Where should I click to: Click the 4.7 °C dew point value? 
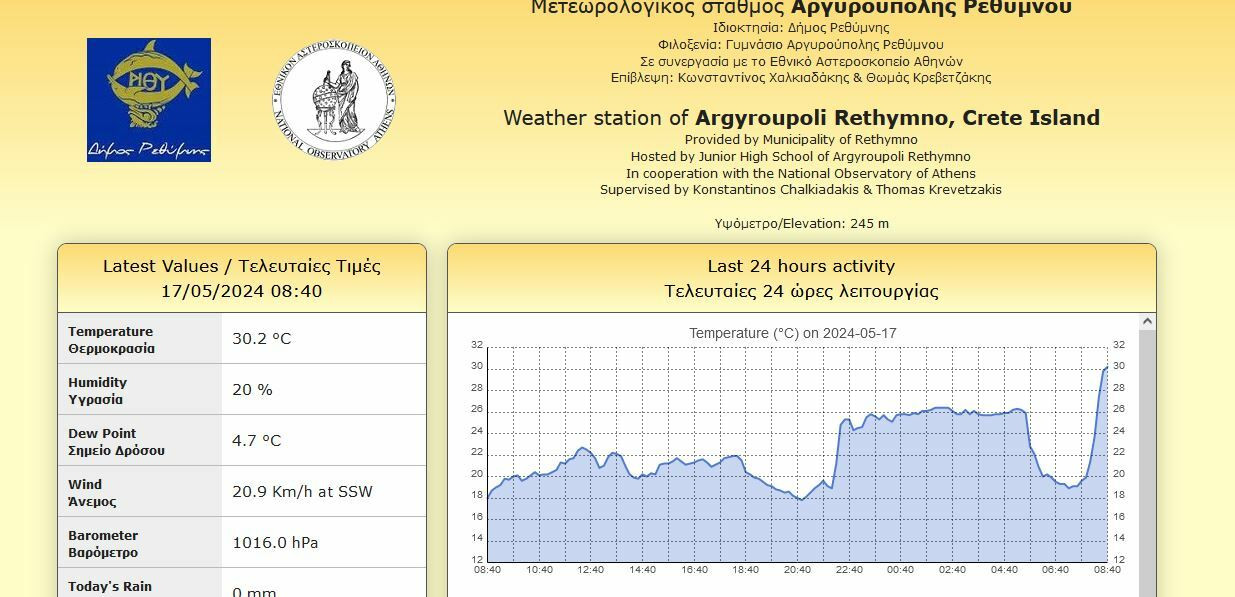tap(256, 441)
